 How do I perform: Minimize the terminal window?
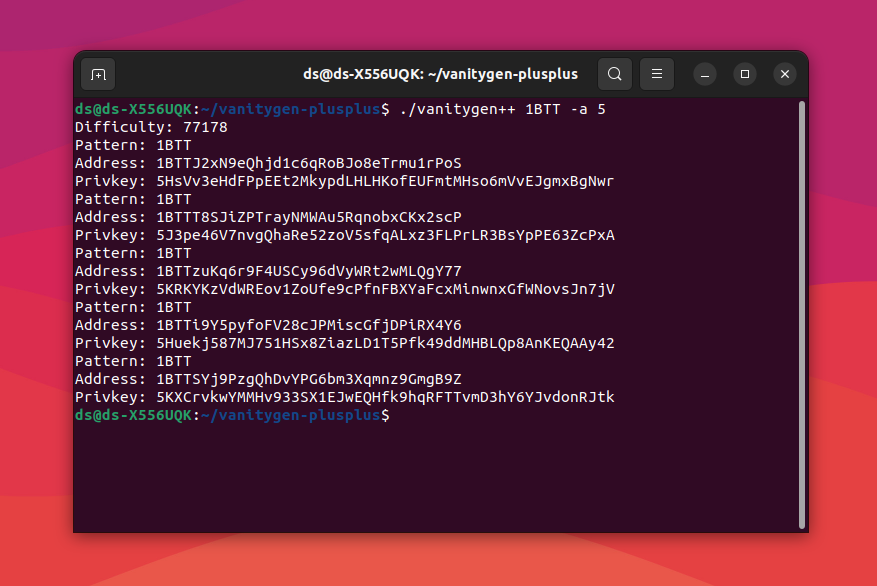[x=705, y=74]
